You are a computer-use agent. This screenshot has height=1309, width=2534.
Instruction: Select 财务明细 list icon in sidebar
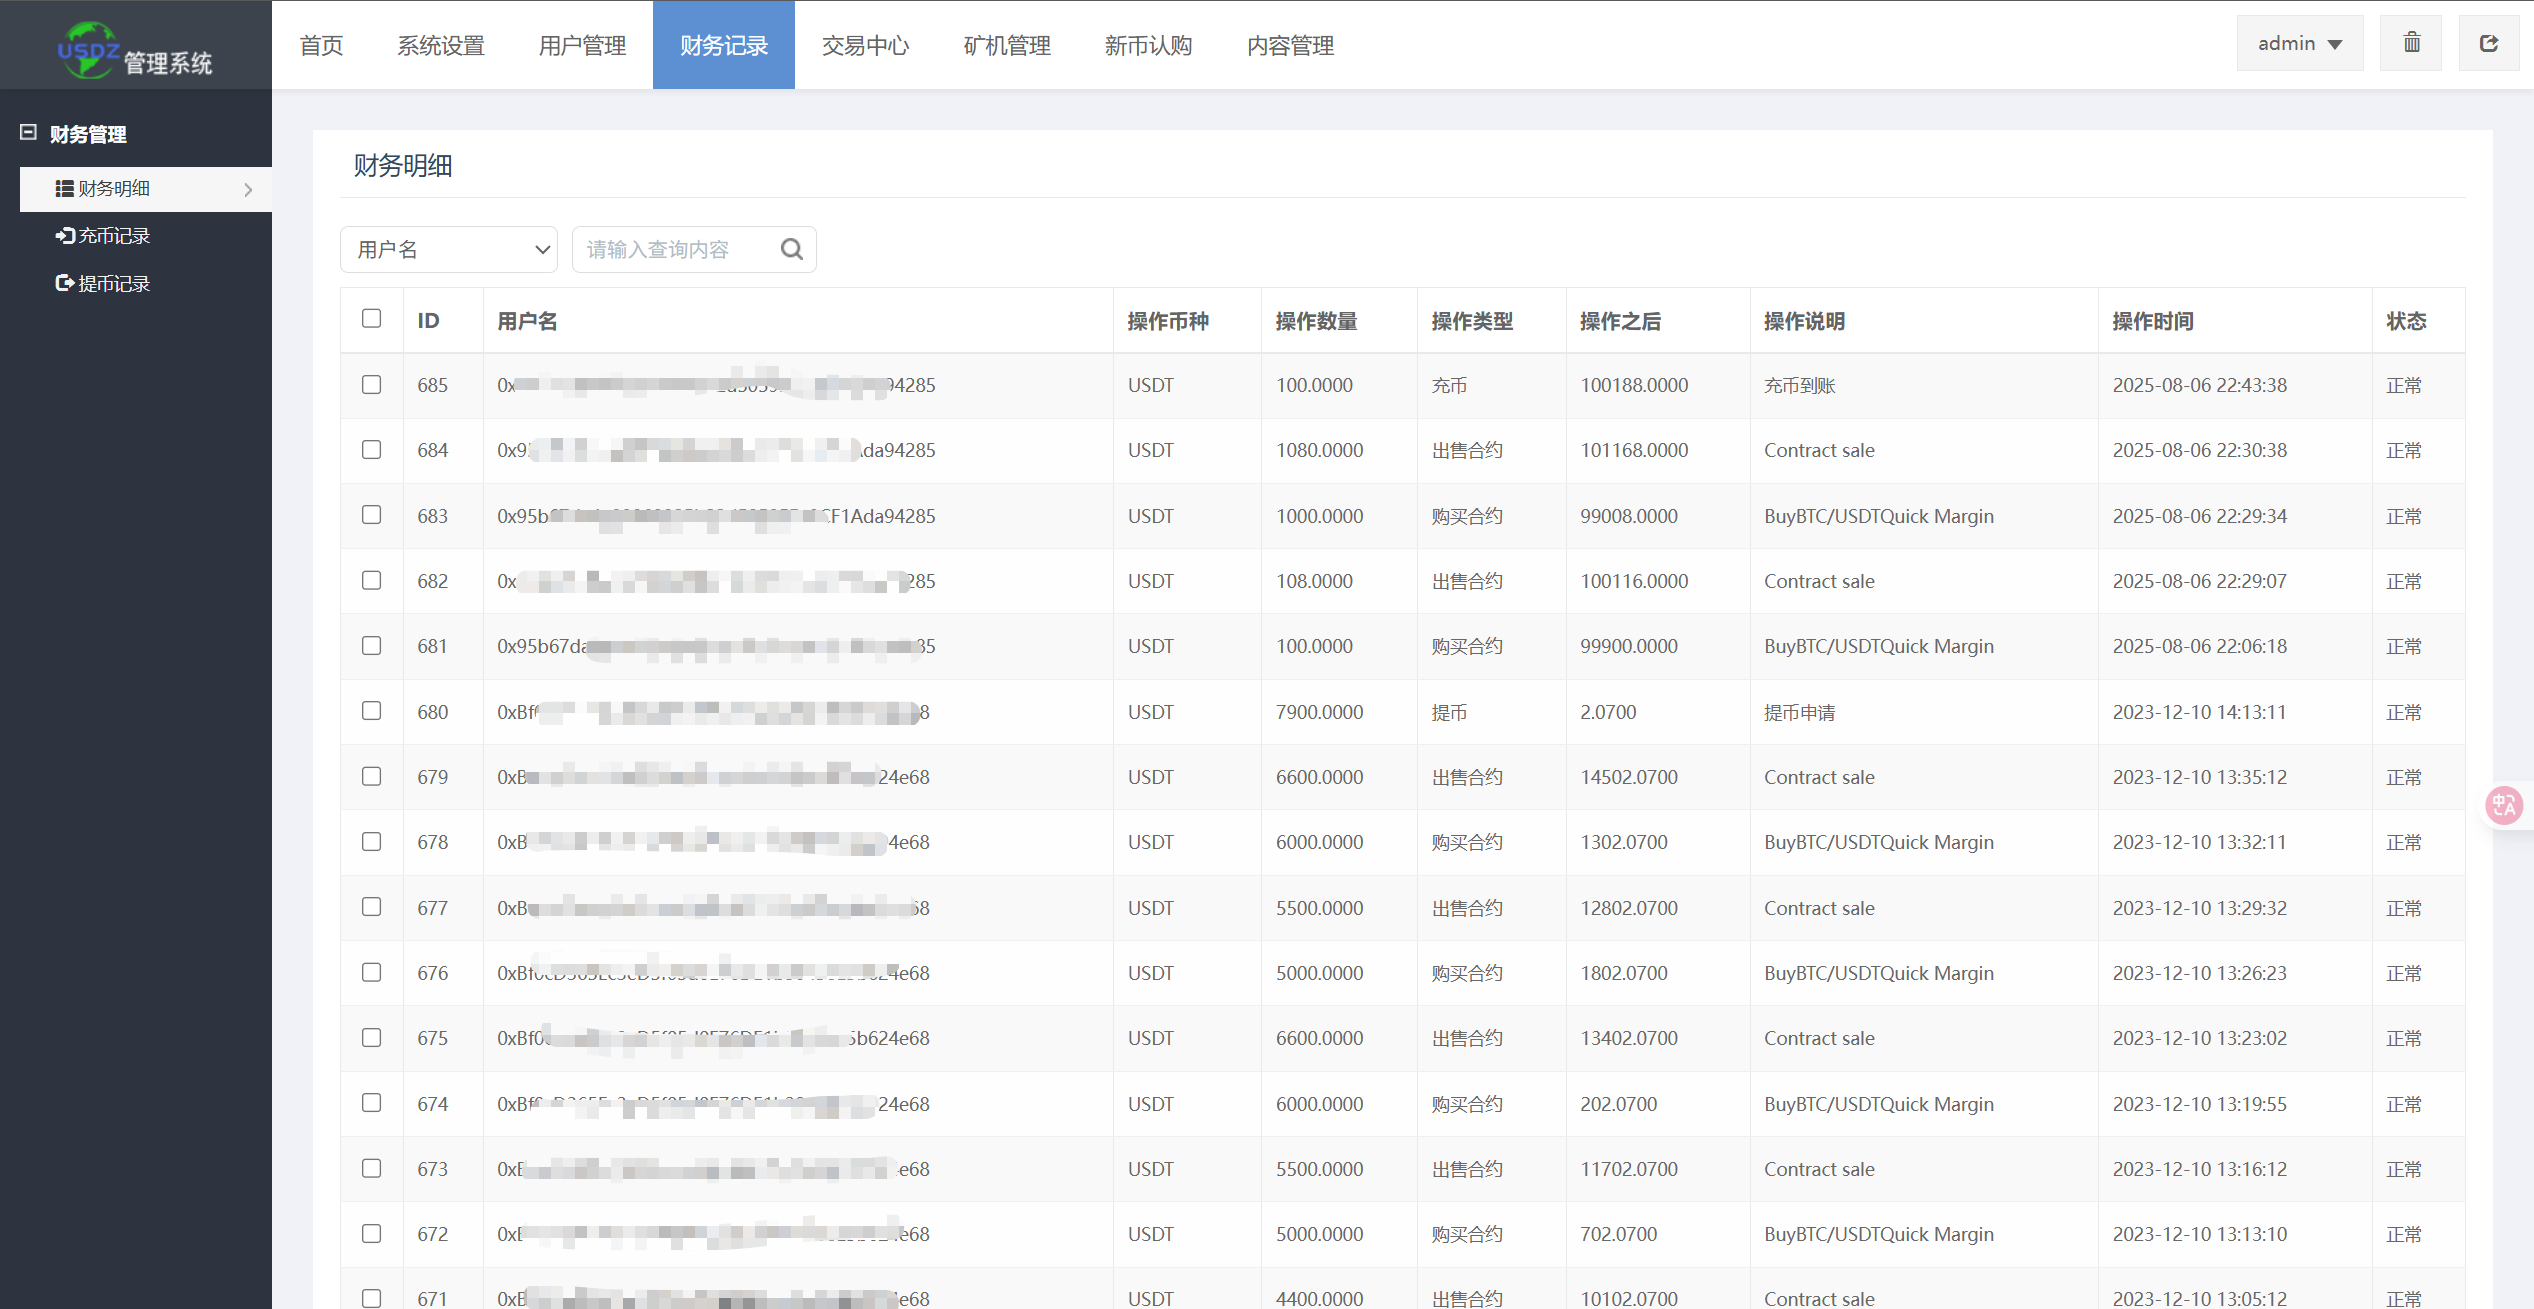(65, 189)
